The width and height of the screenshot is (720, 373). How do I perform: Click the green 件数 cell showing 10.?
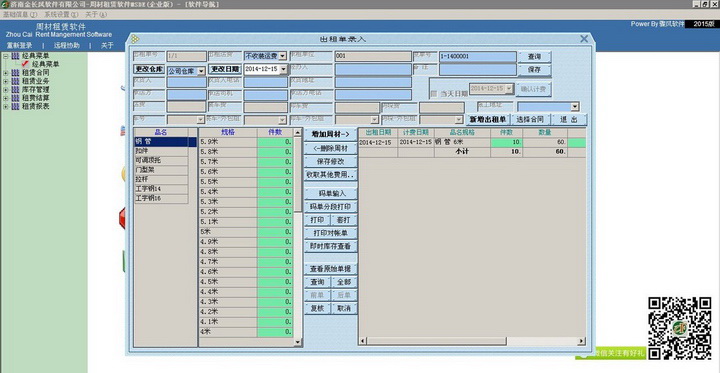(506, 142)
